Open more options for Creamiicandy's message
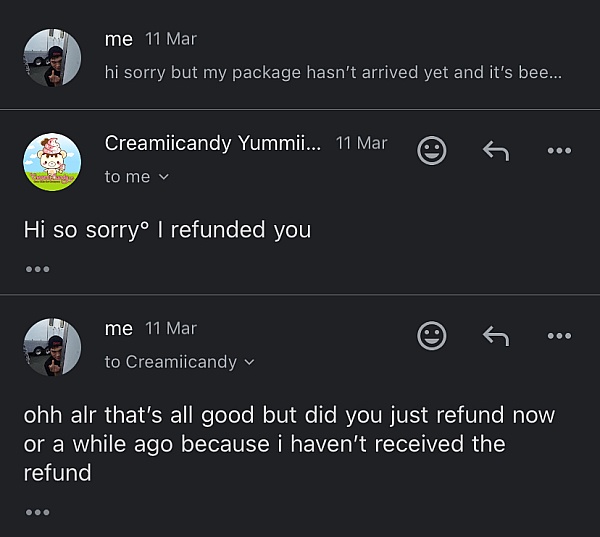Viewport: 600px width, 537px height. coord(559,150)
